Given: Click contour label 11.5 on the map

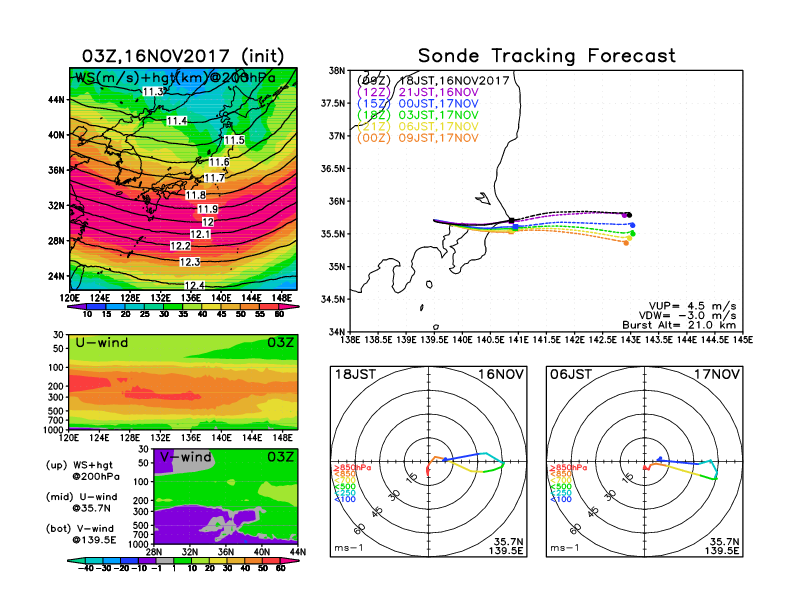Looking at the screenshot, I should 234,140.
